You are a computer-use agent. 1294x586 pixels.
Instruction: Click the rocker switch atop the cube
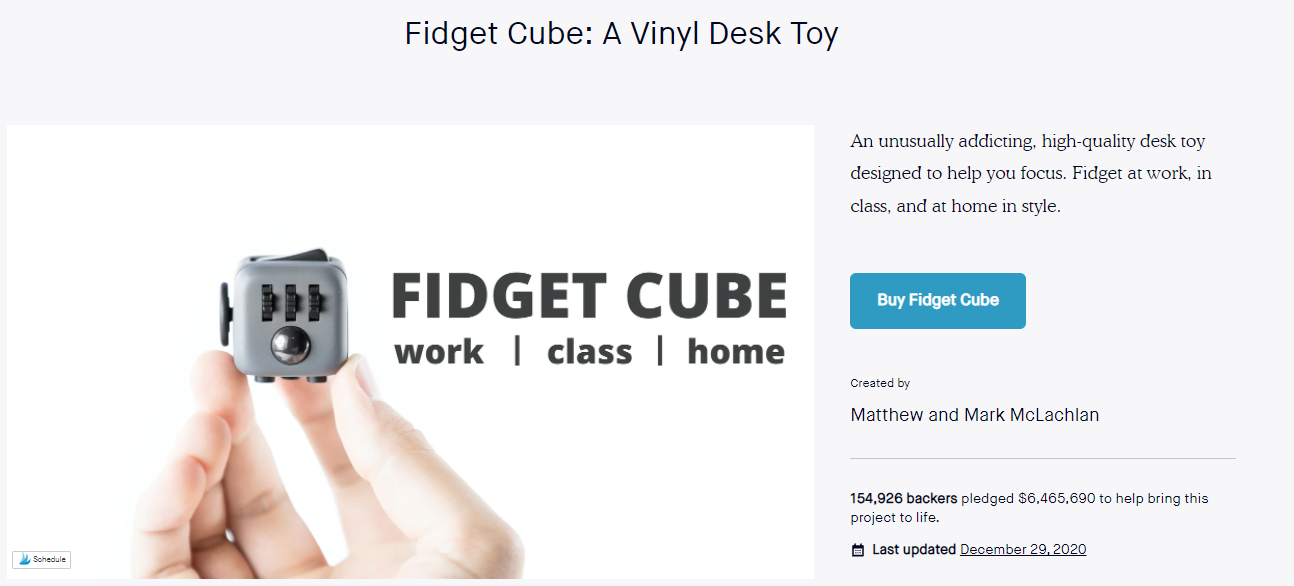point(301,256)
